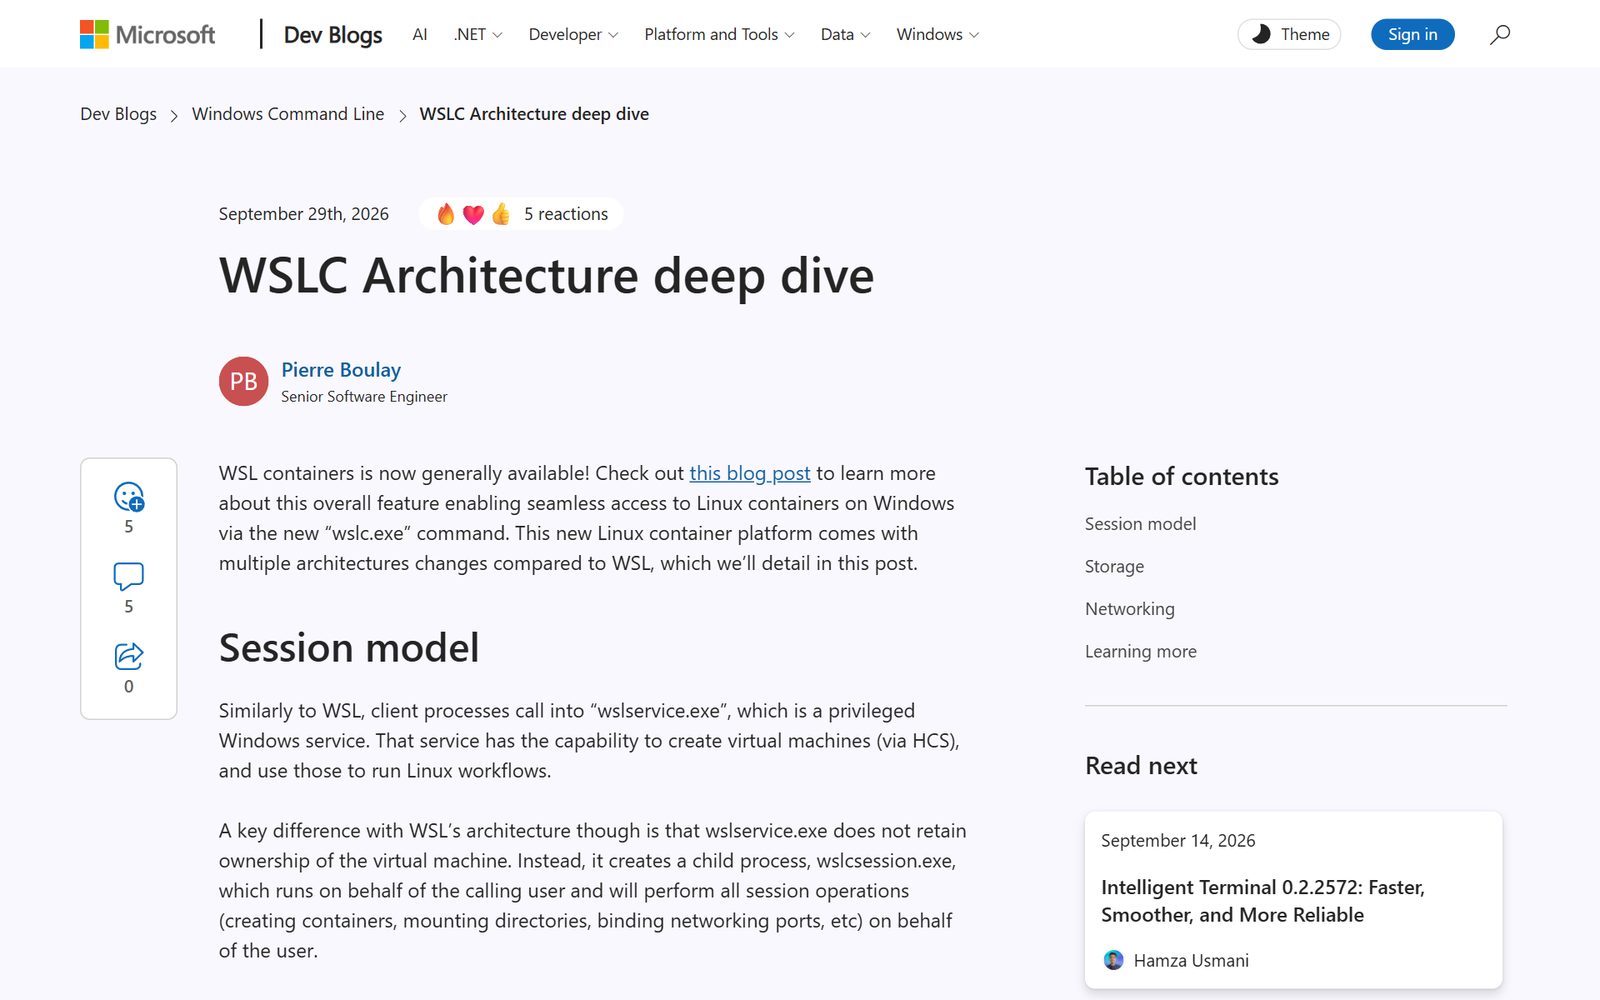Image resolution: width=1600 pixels, height=1000 pixels.
Task: Click the Microsoft logo
Action: pos(147,34)
